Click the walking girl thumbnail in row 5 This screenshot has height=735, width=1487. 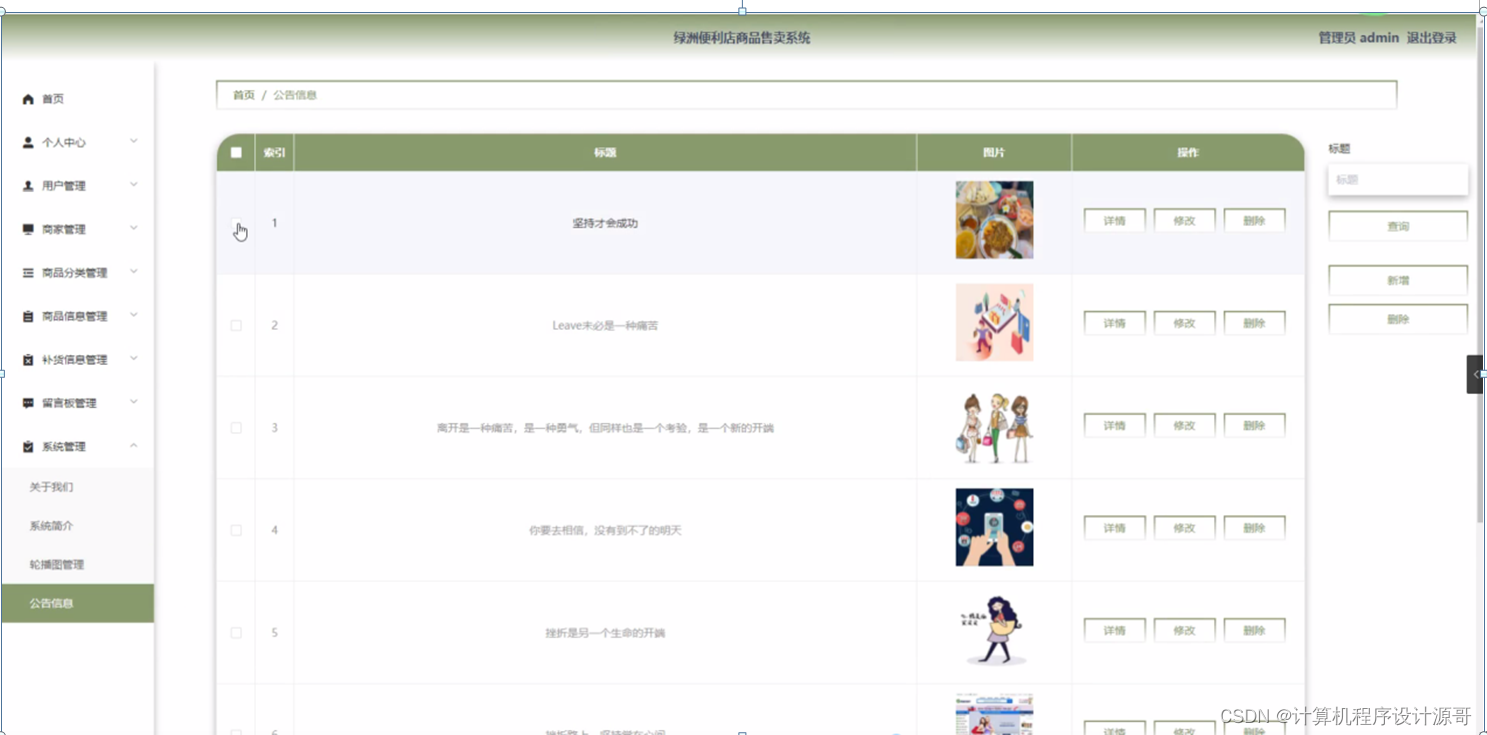(x=994, y=630)
